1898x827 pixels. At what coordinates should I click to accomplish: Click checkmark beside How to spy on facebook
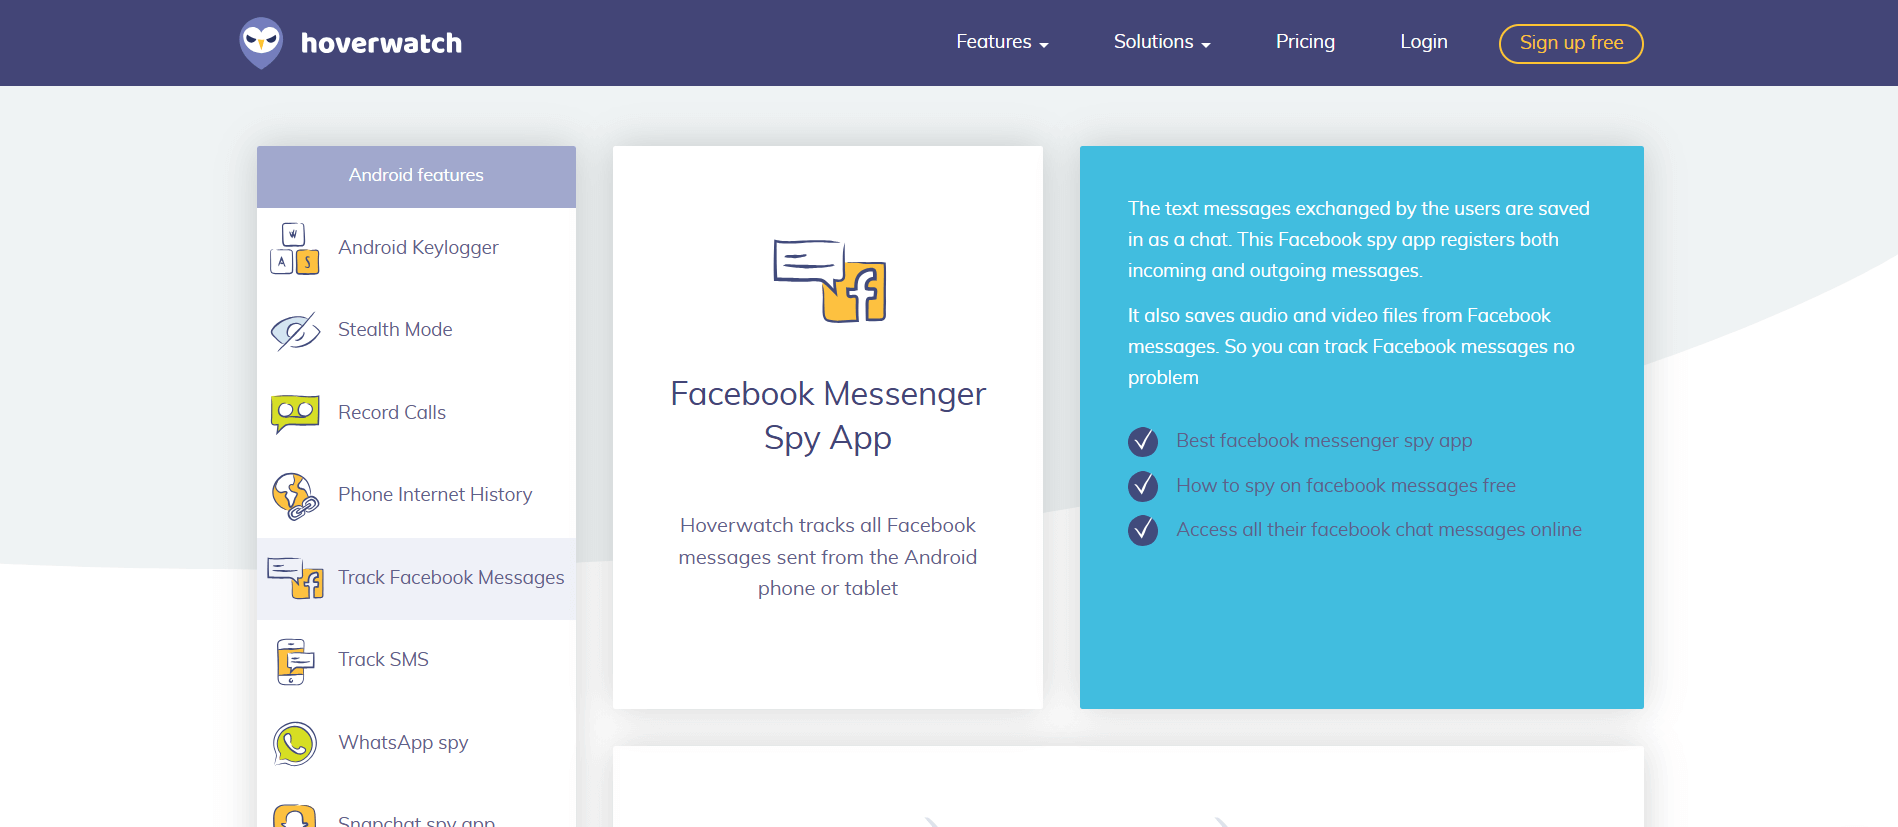(x=1143, y=486)
